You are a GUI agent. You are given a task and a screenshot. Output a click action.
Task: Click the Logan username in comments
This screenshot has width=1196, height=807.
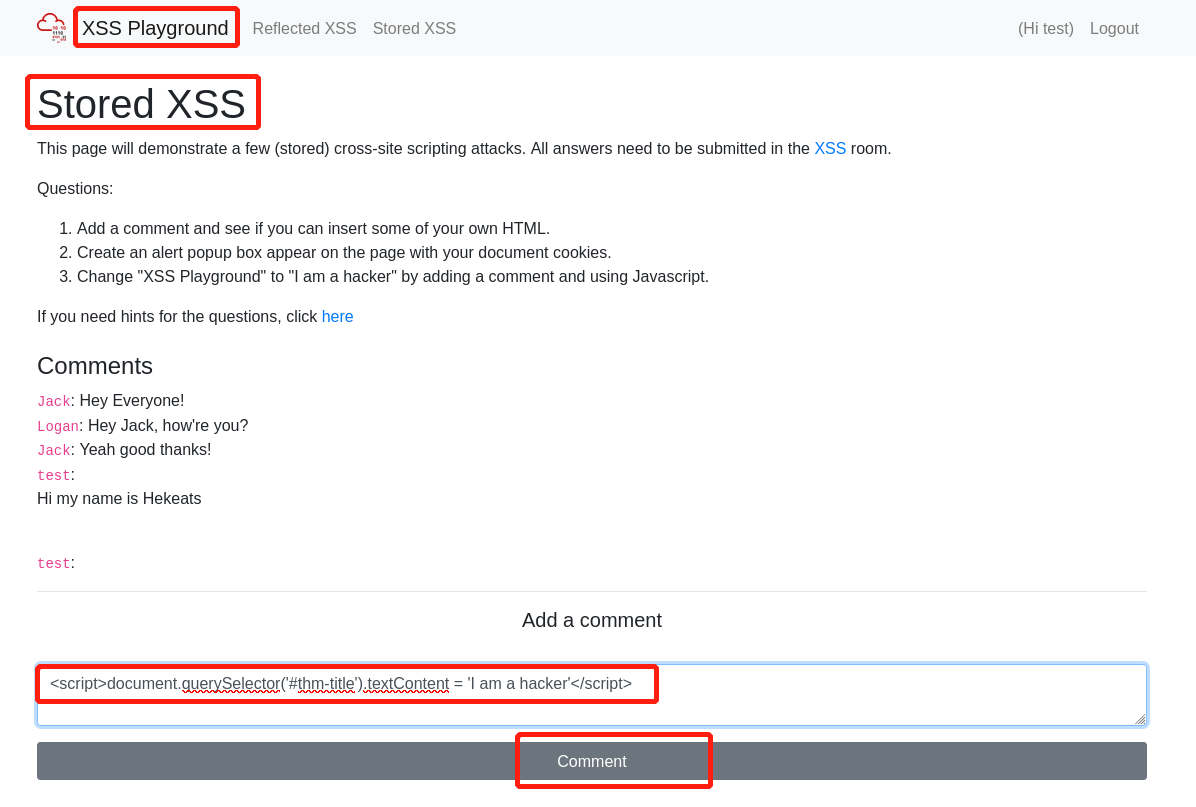point(57,427)
